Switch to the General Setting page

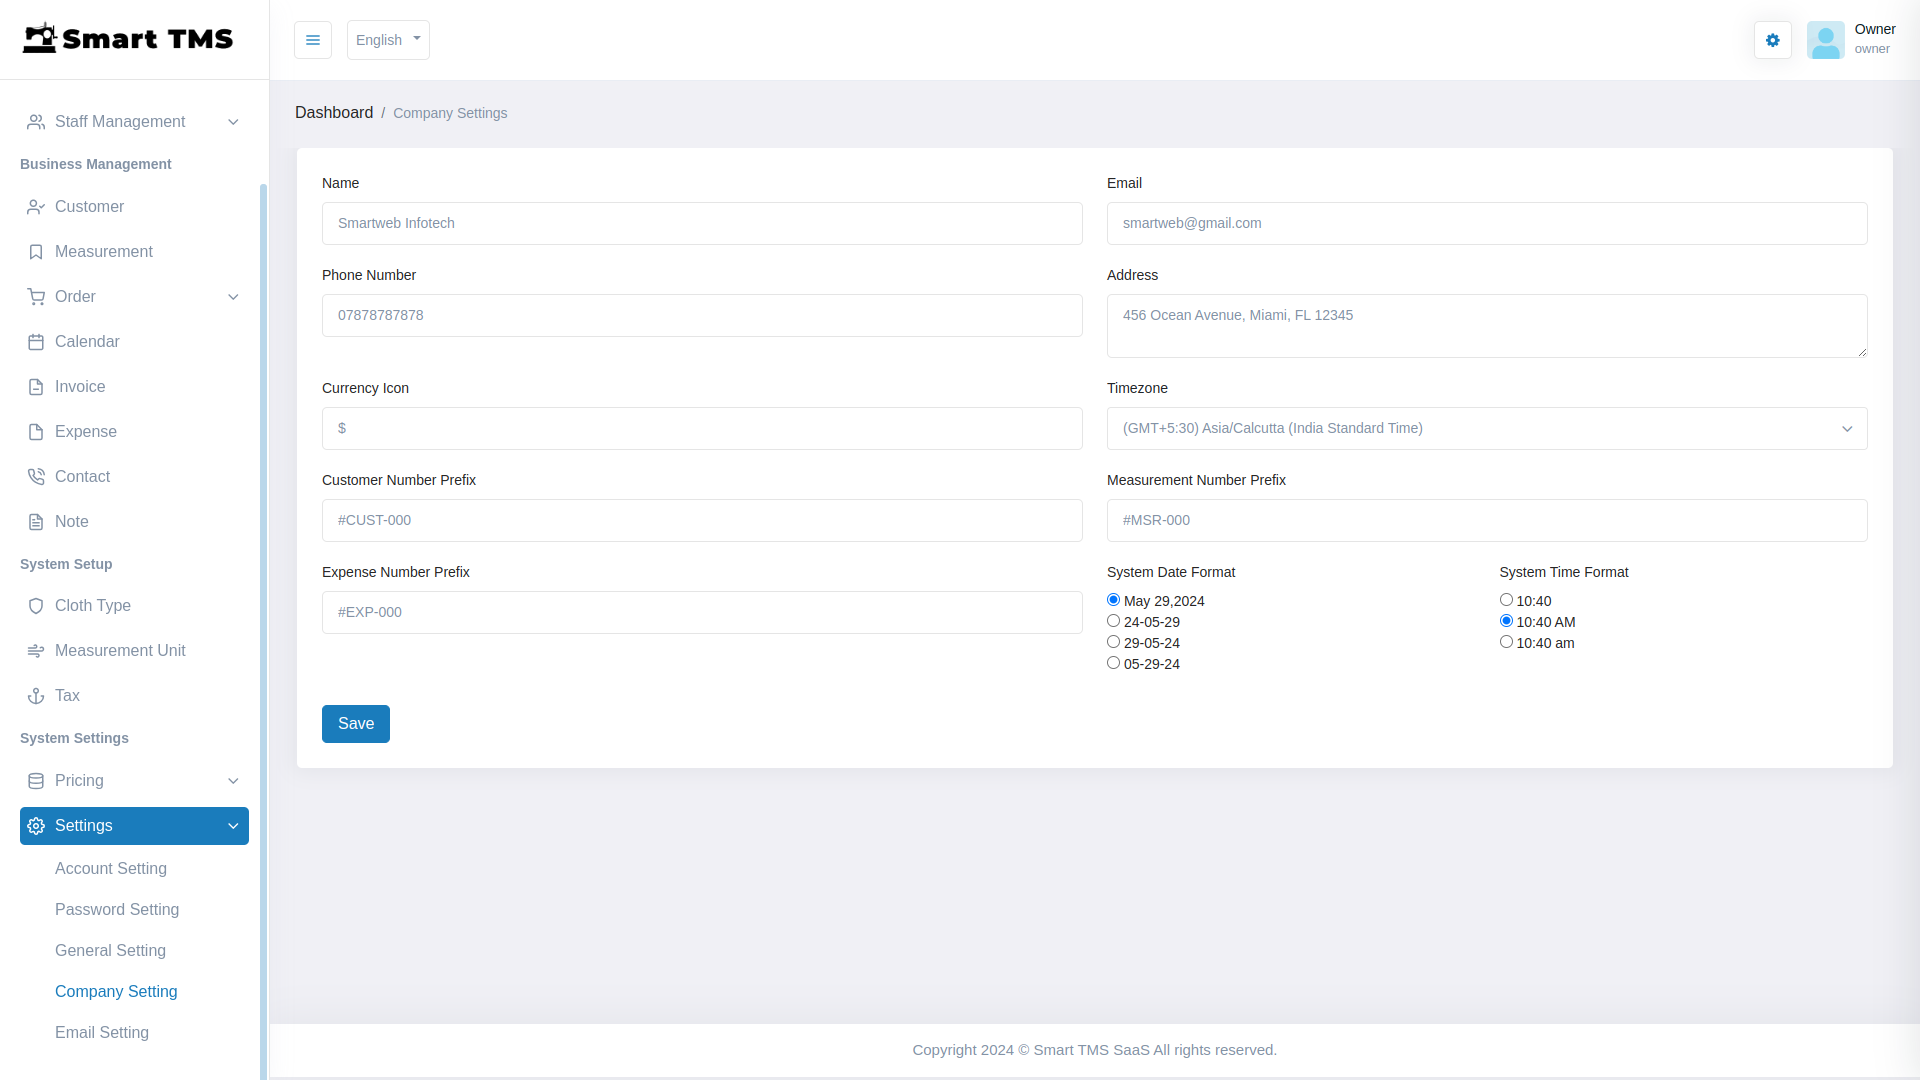111,951
